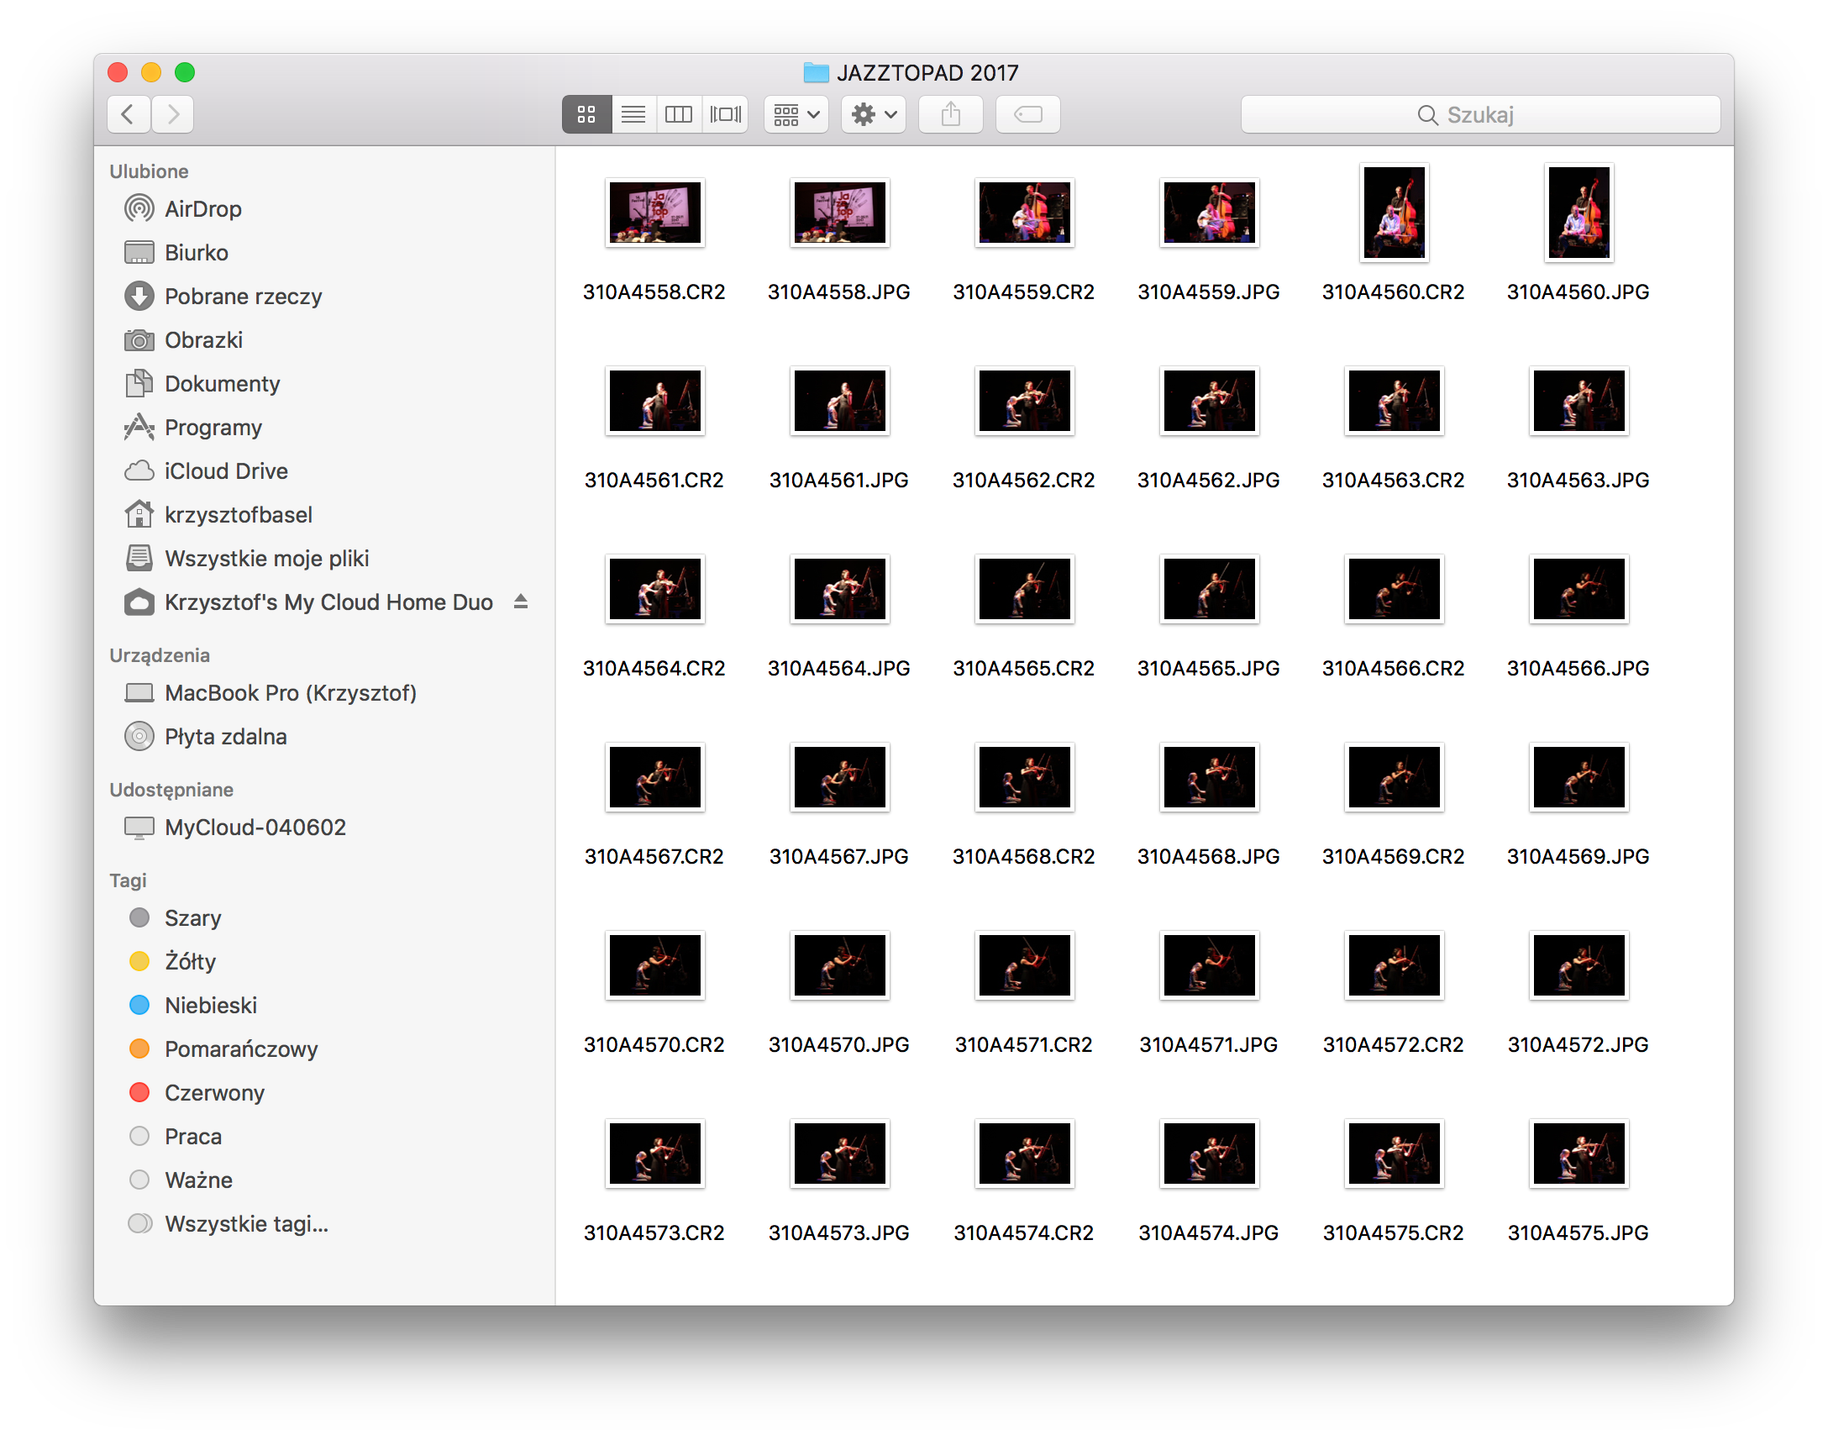Viewport: 1828px width, 1440px height.
Task: Select thumbnail of 310A4573.JPG
Action: 840,1153
